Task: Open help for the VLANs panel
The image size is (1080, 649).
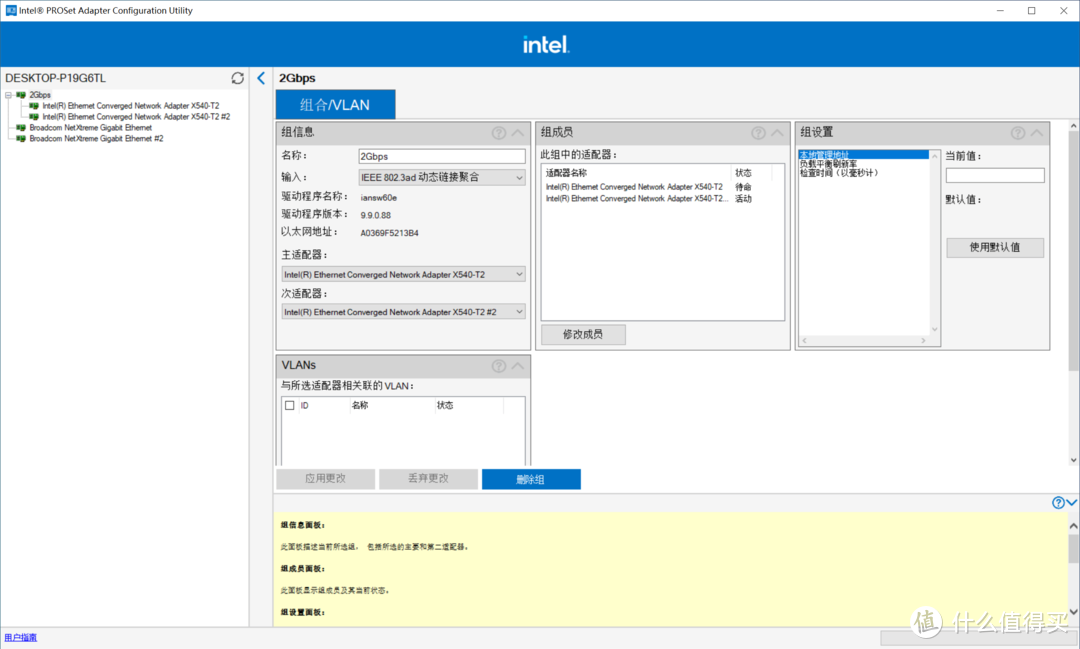Action: tap(497, 366)
